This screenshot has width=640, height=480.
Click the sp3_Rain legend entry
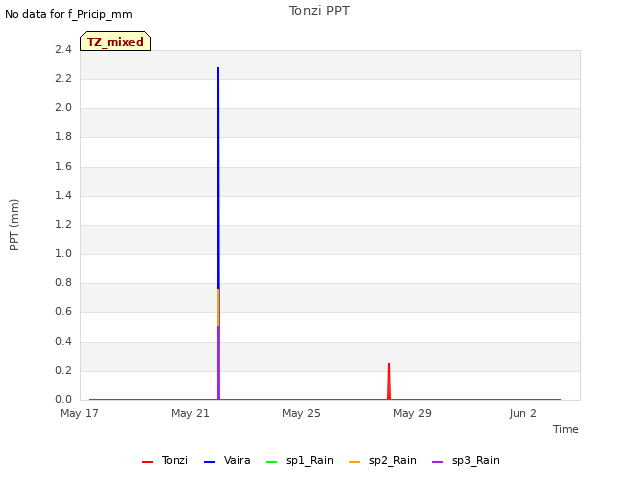[466, 460]
